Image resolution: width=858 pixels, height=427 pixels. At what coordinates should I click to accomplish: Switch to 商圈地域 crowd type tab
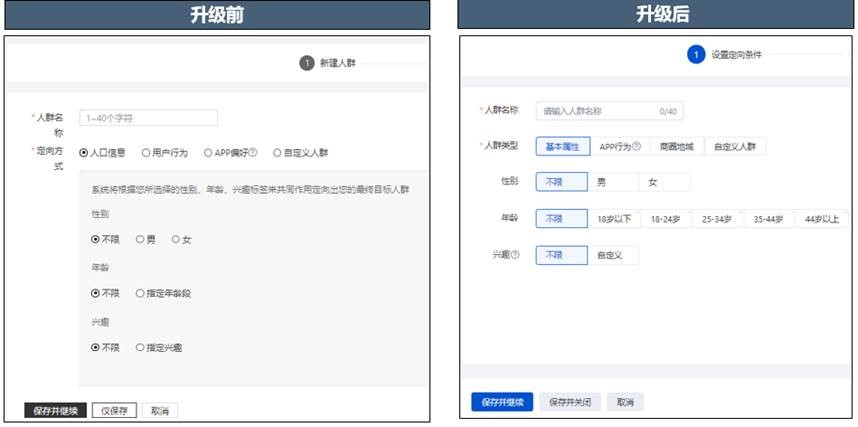pyautogui.click(x=677, y=147)
